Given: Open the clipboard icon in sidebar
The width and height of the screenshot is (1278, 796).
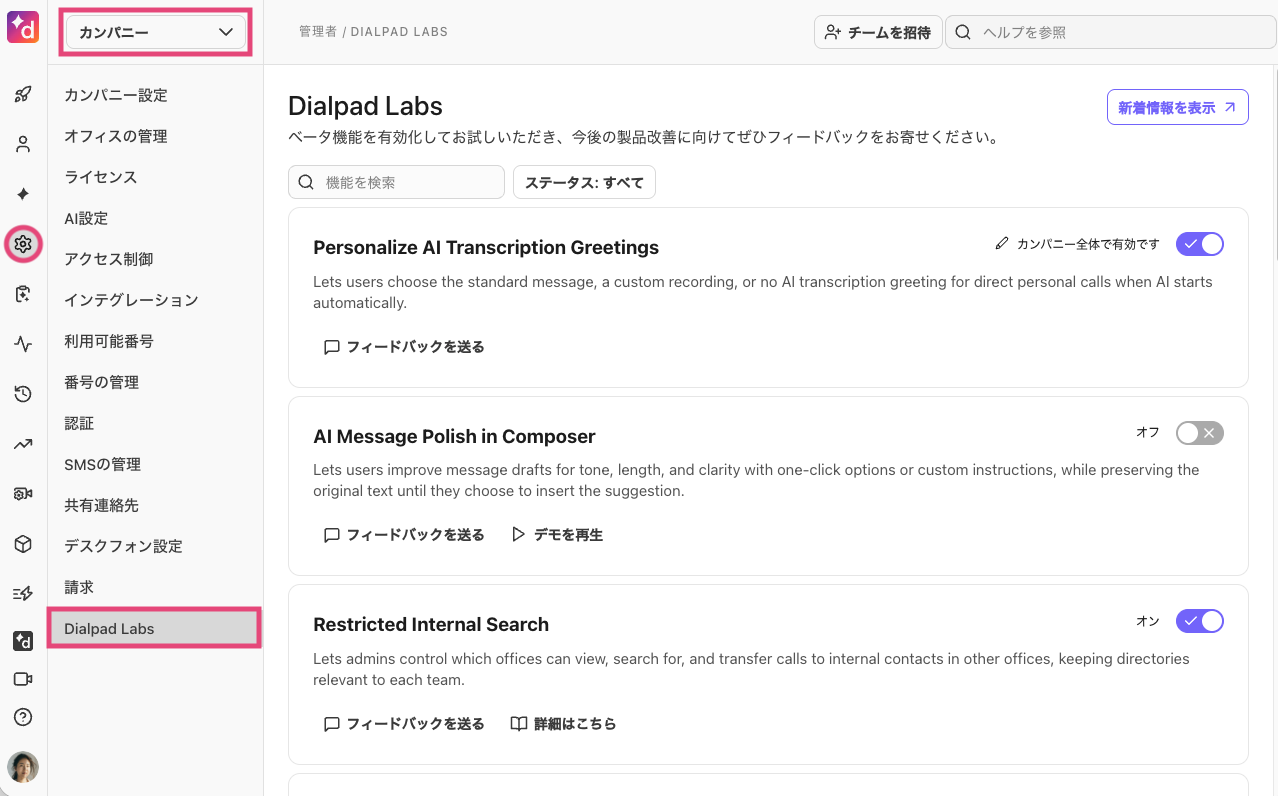Looking at the screenshot, I should (x=23, y=294).
